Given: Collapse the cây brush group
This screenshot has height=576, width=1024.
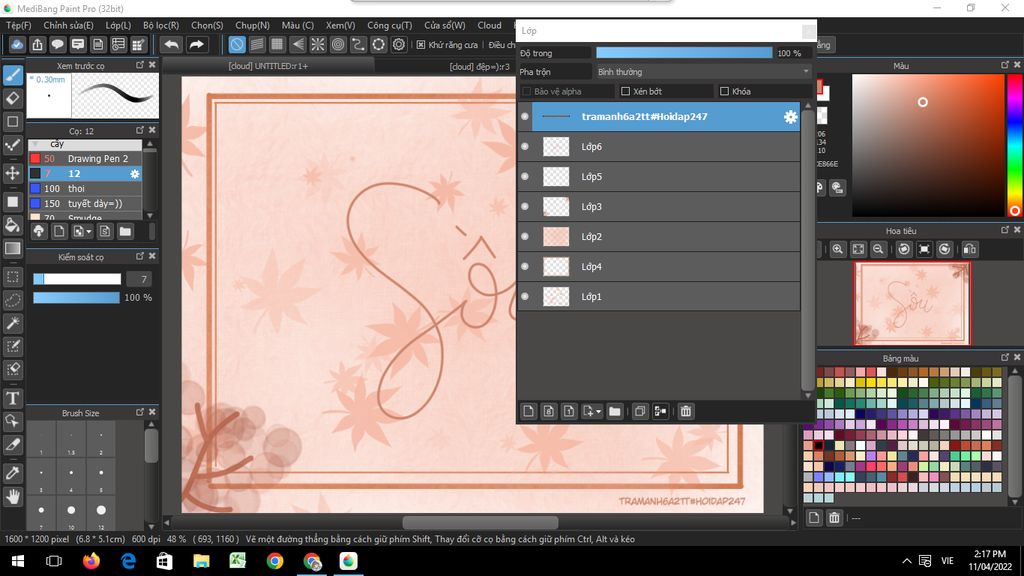Looking at the screenshot, I should pyautogui.click(x=35, y=144).
